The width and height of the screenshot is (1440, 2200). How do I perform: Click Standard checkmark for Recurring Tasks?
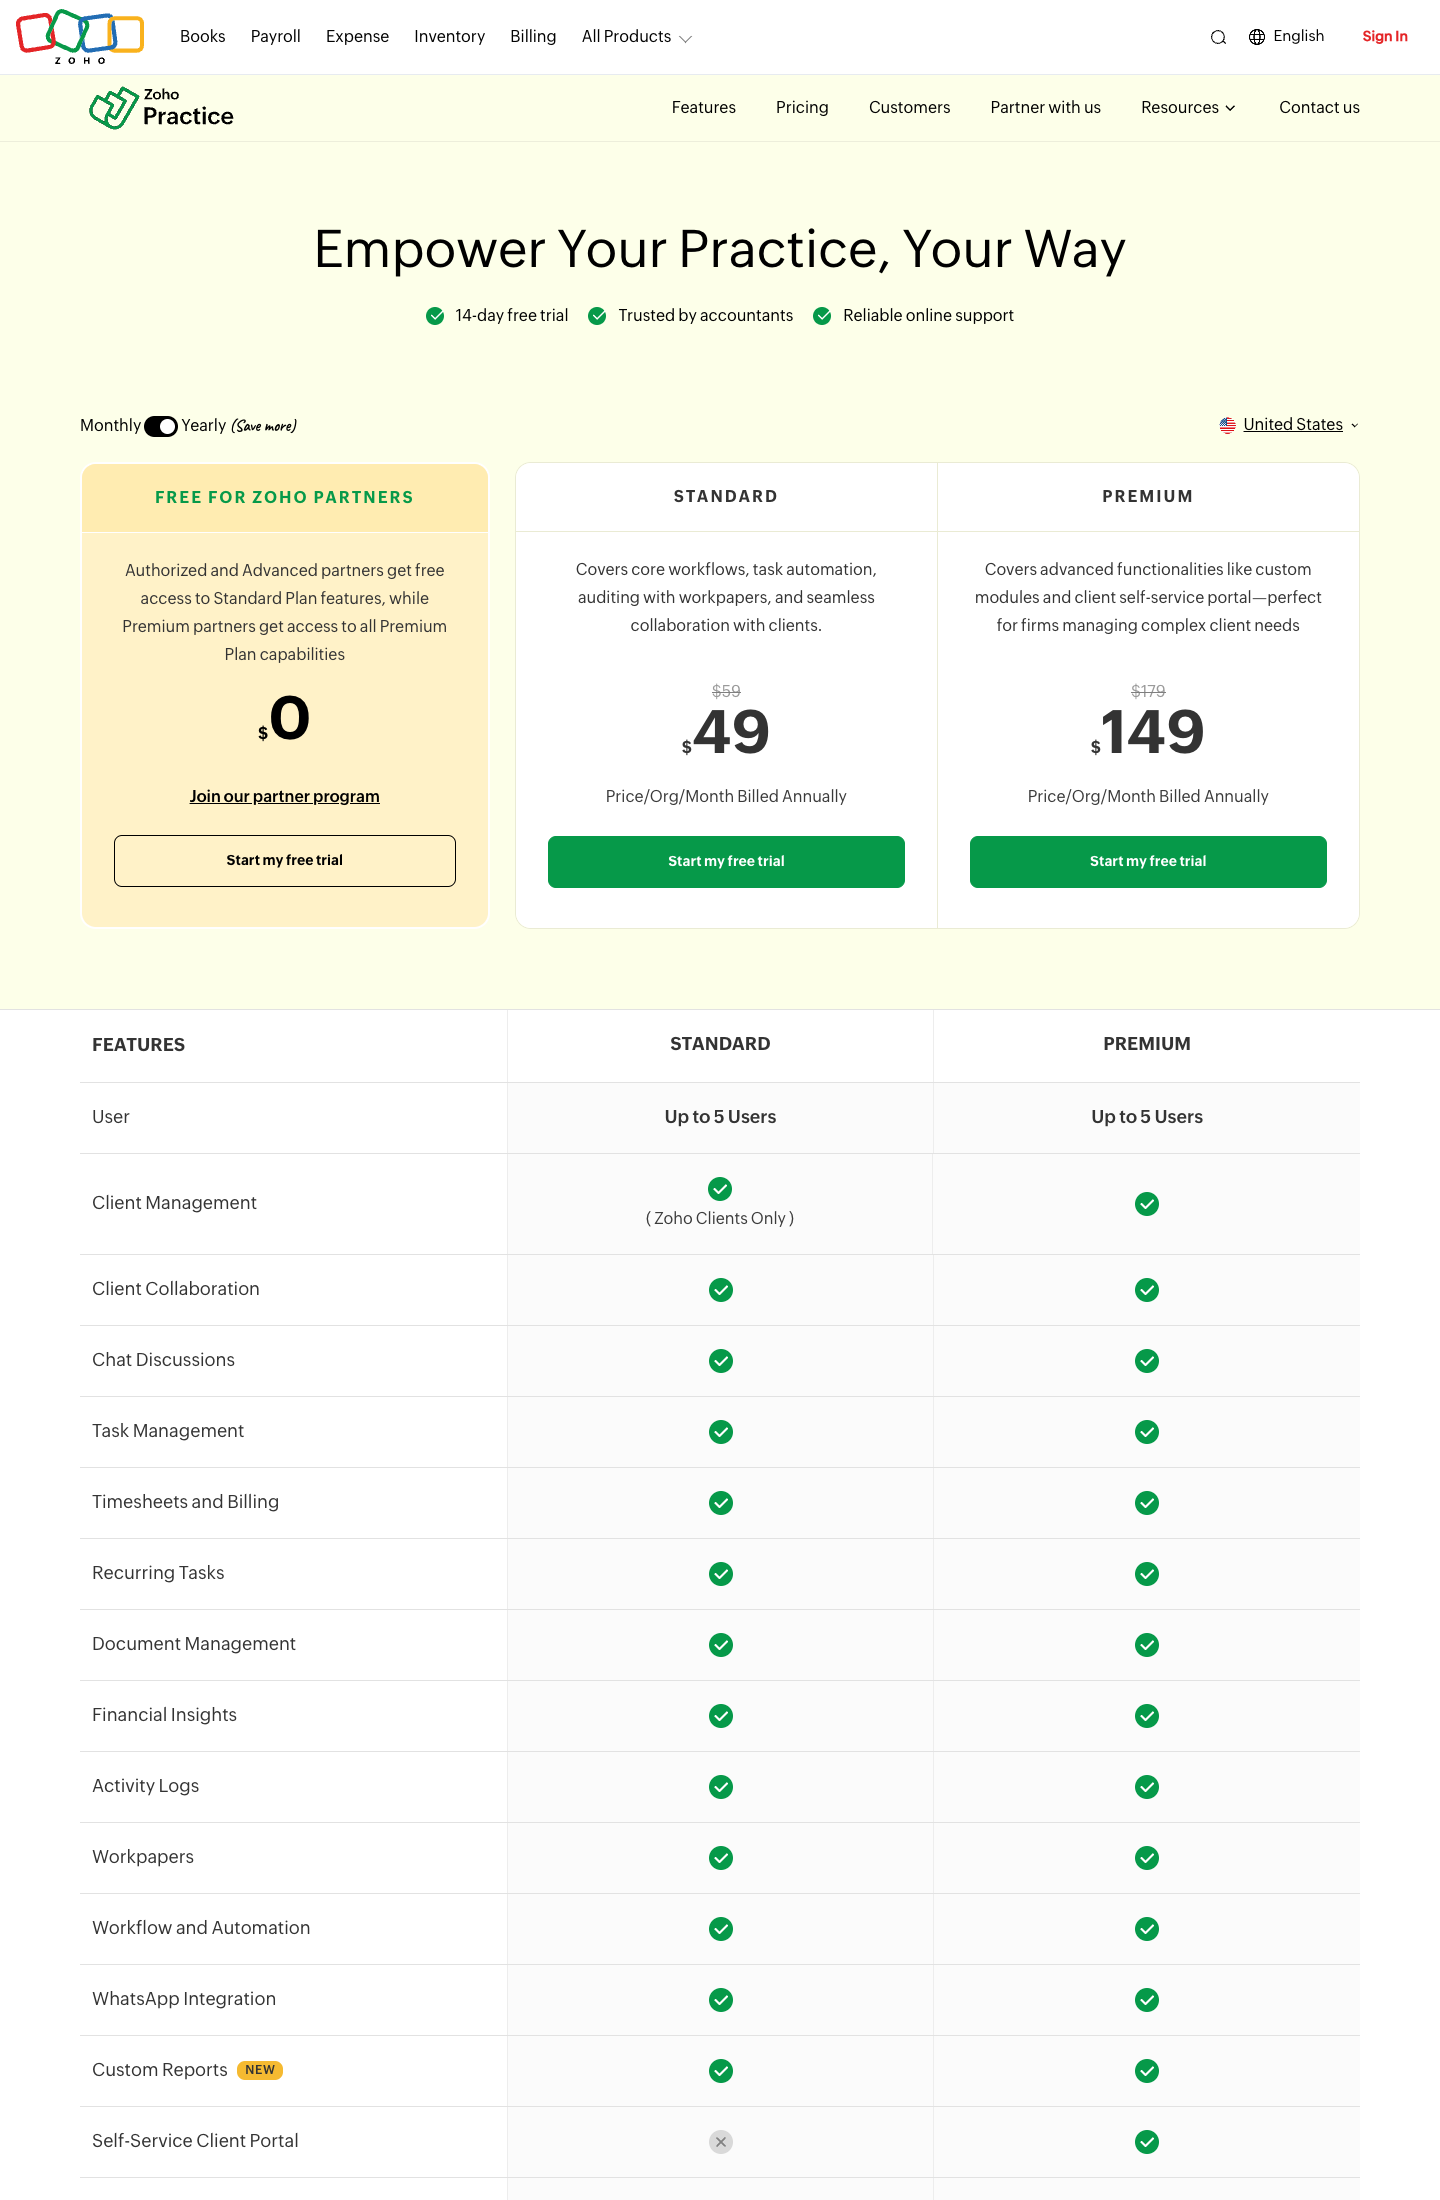point(721,1574)
